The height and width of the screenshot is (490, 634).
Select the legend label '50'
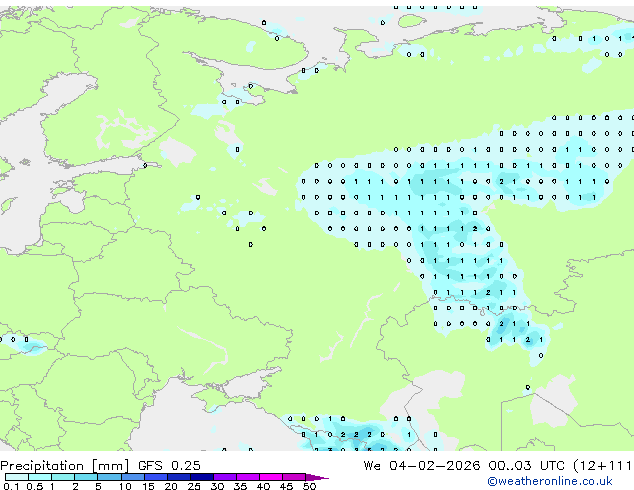point(309,486)
